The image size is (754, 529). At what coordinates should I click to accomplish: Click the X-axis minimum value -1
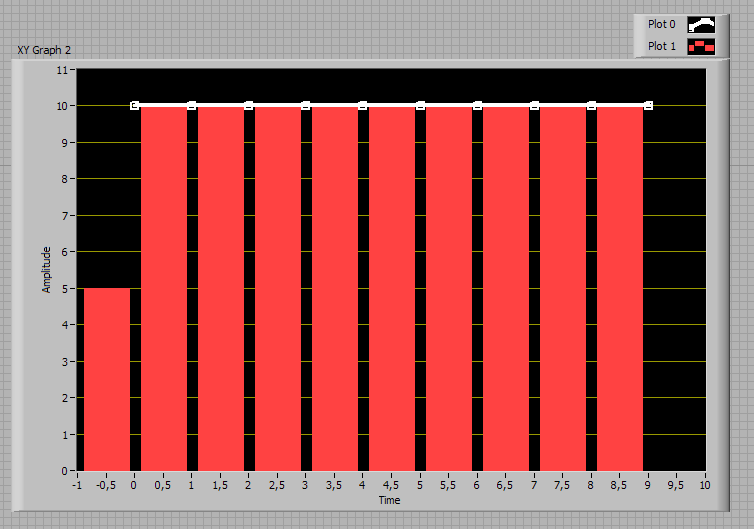point(77,486)
